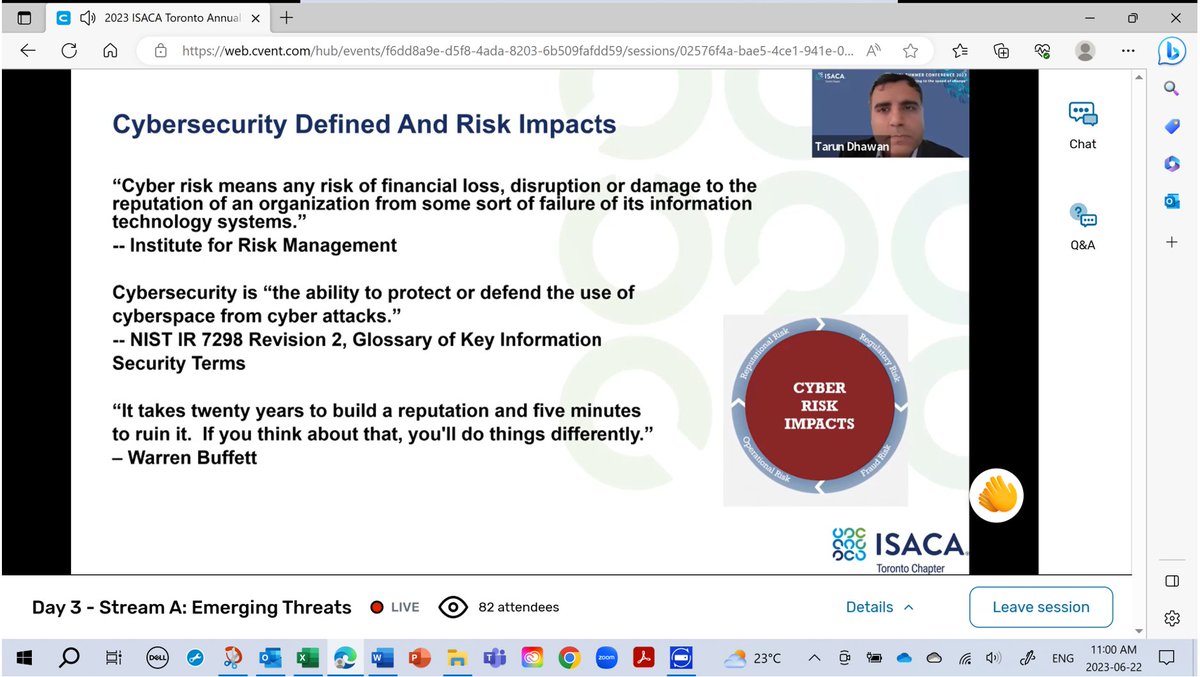Open Snipping Tool from taskbar
1200x677 pixels.
tap(231, 658)
